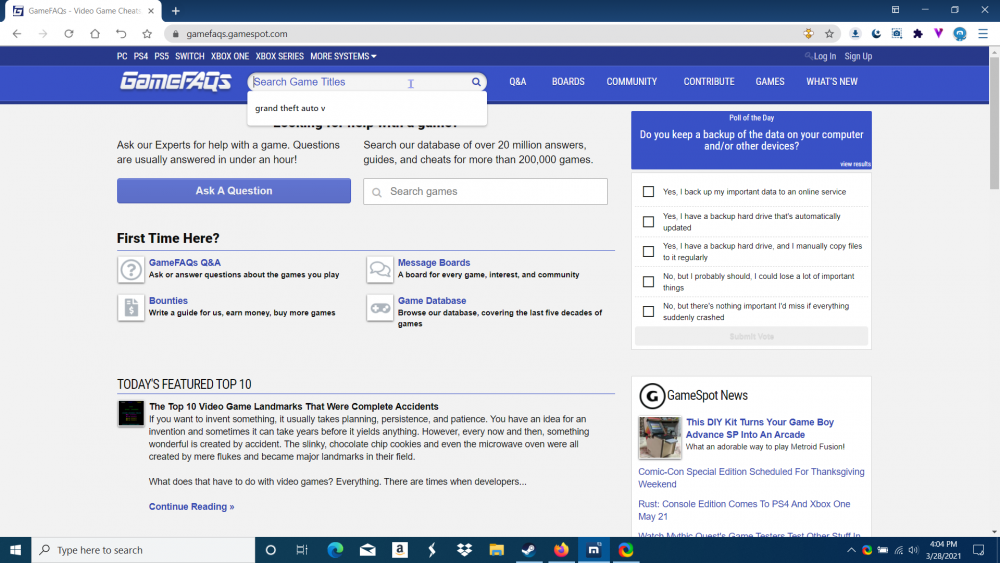This screenshot has width=1000, height=563.
Task: Expand the MORE SYSTEMS dropdown
Action: point(343,56)
